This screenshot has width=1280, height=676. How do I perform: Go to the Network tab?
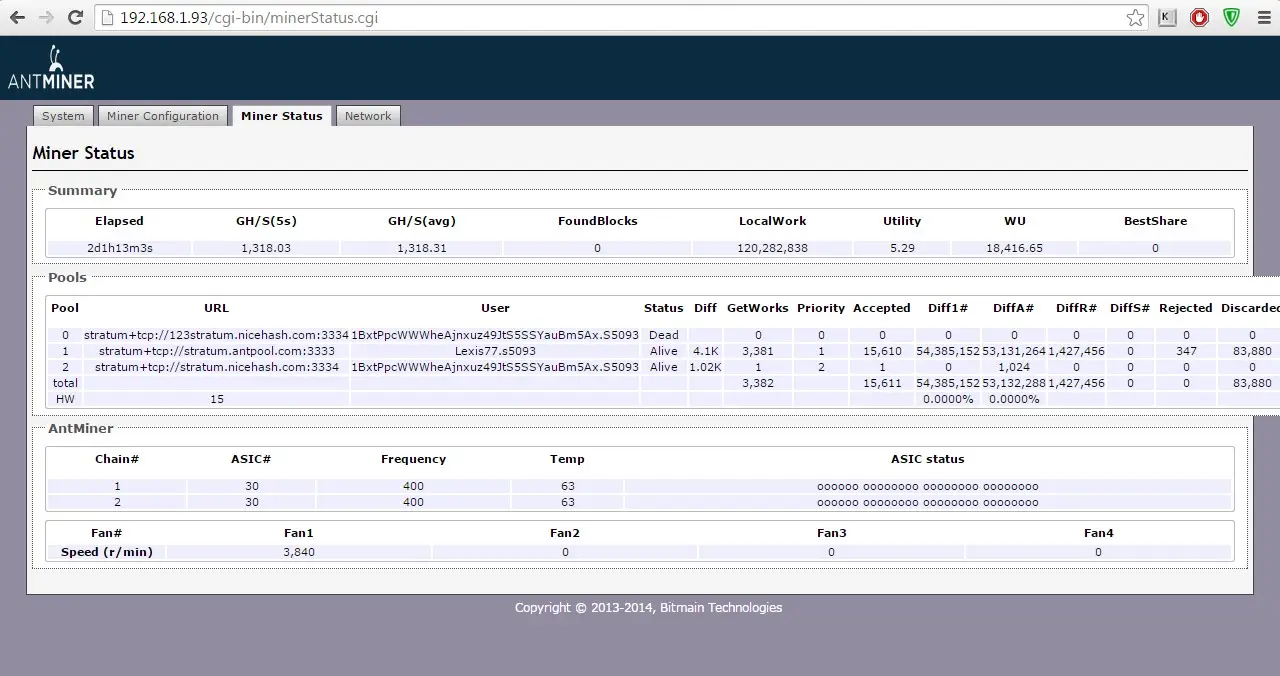point(368,116)
